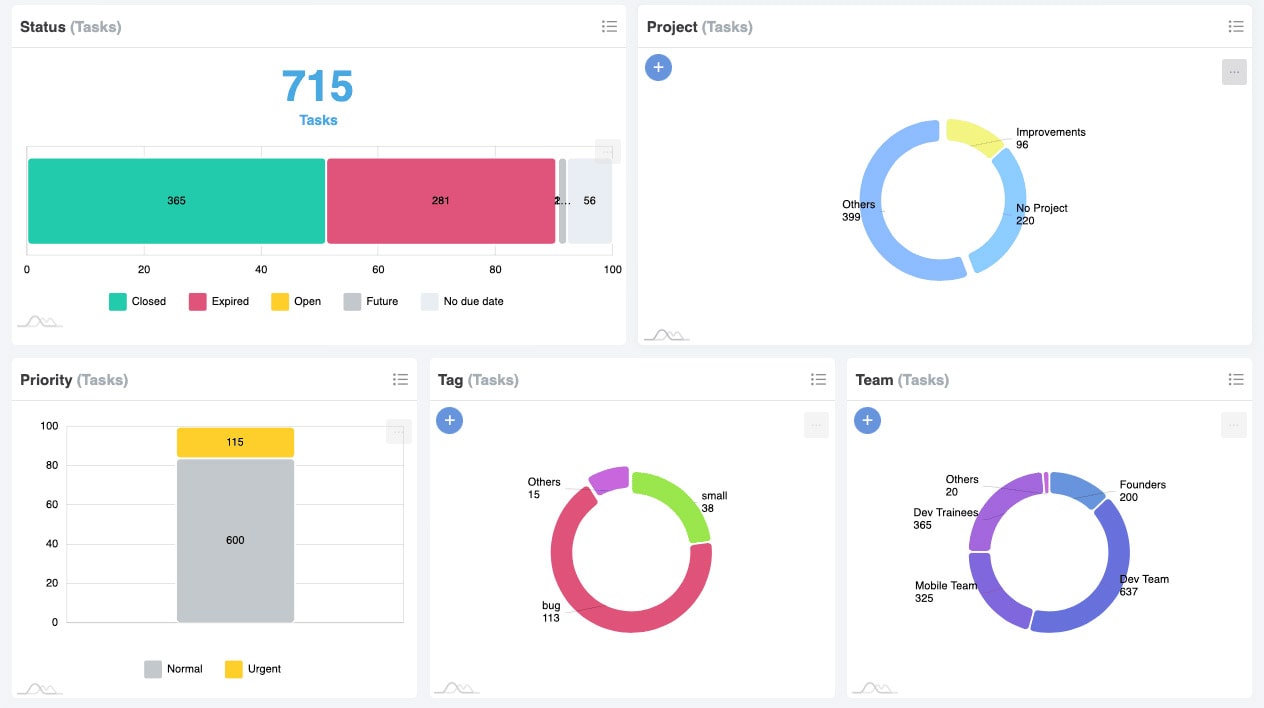The image size is (1264, 708).
Task: Click the No due date legend swatch
Action: pyautogui.click(x=430, y=301)
